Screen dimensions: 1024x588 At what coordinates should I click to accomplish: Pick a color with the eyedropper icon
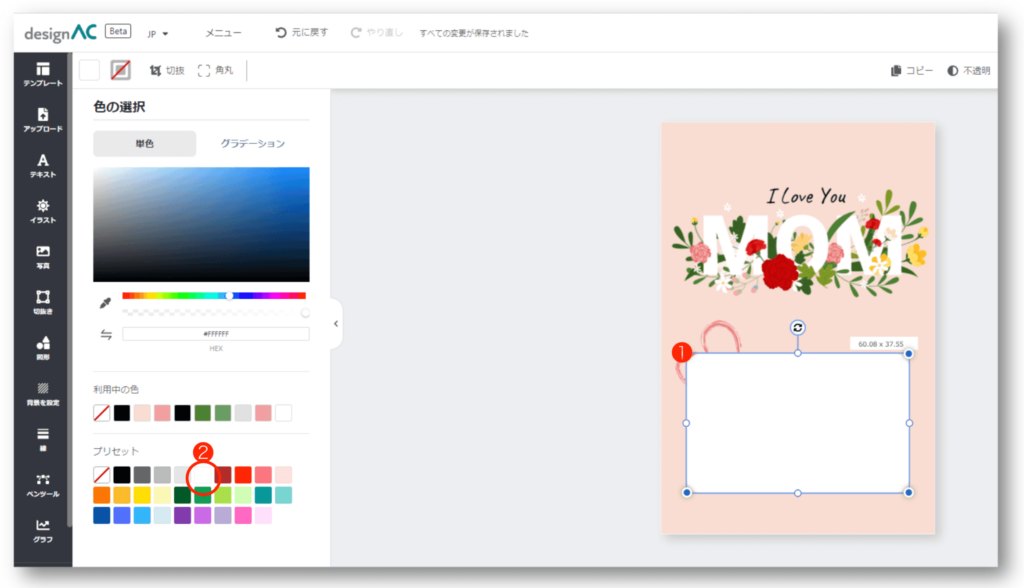tap(105, 302)
